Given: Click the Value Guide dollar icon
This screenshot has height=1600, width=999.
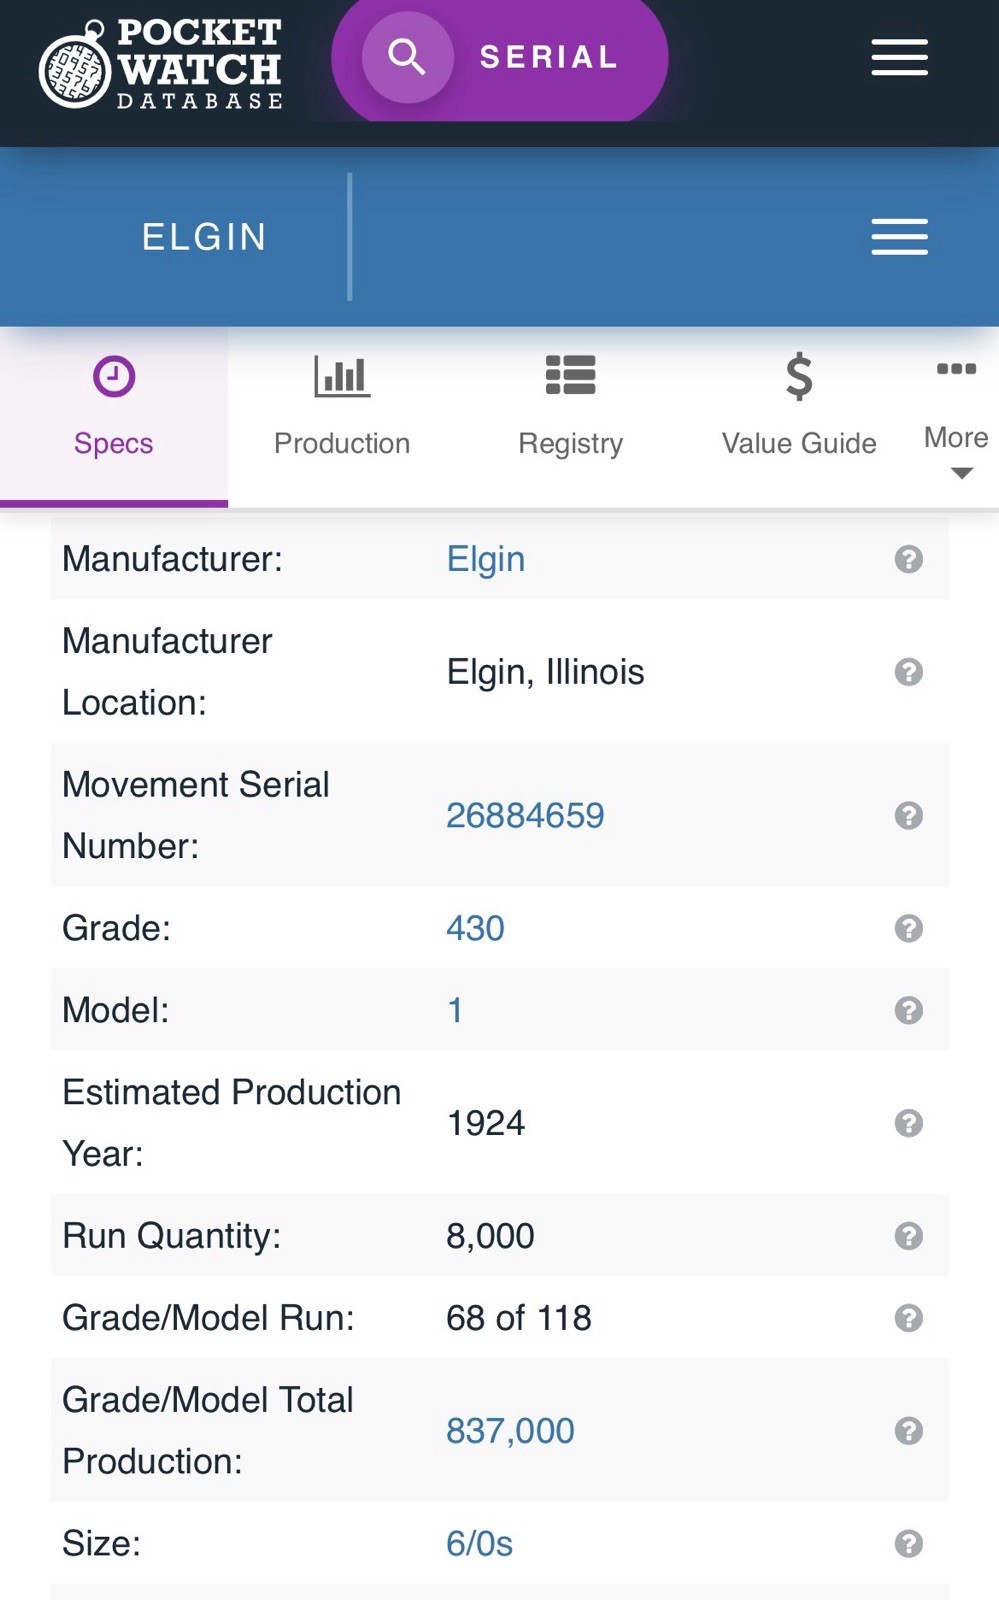Looking at the screenshot, I should tap(799, 377).
